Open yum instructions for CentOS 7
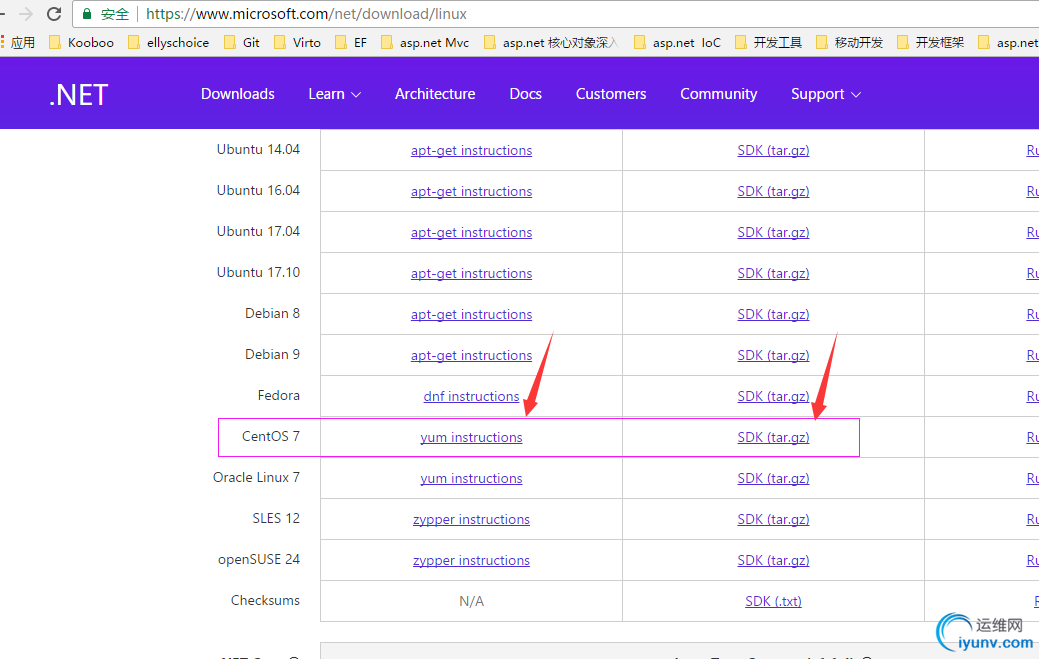 point(471,437)
